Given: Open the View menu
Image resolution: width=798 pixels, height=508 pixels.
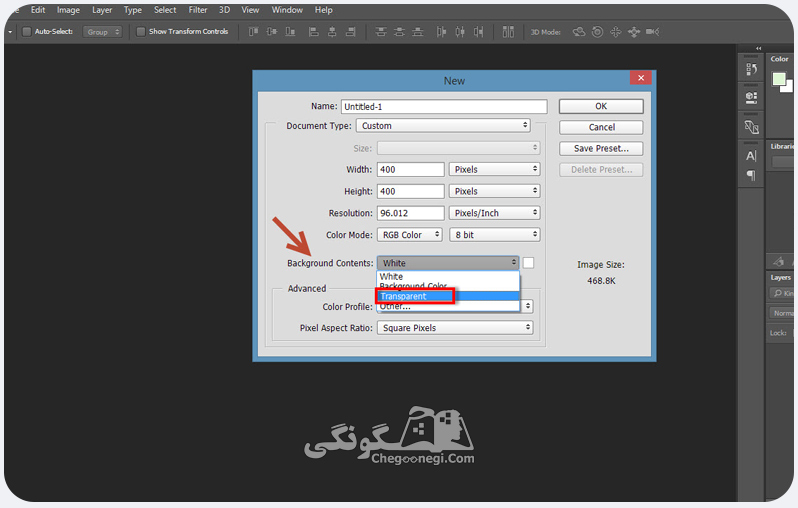Looking at the screenshot, I should pos(250,10).
